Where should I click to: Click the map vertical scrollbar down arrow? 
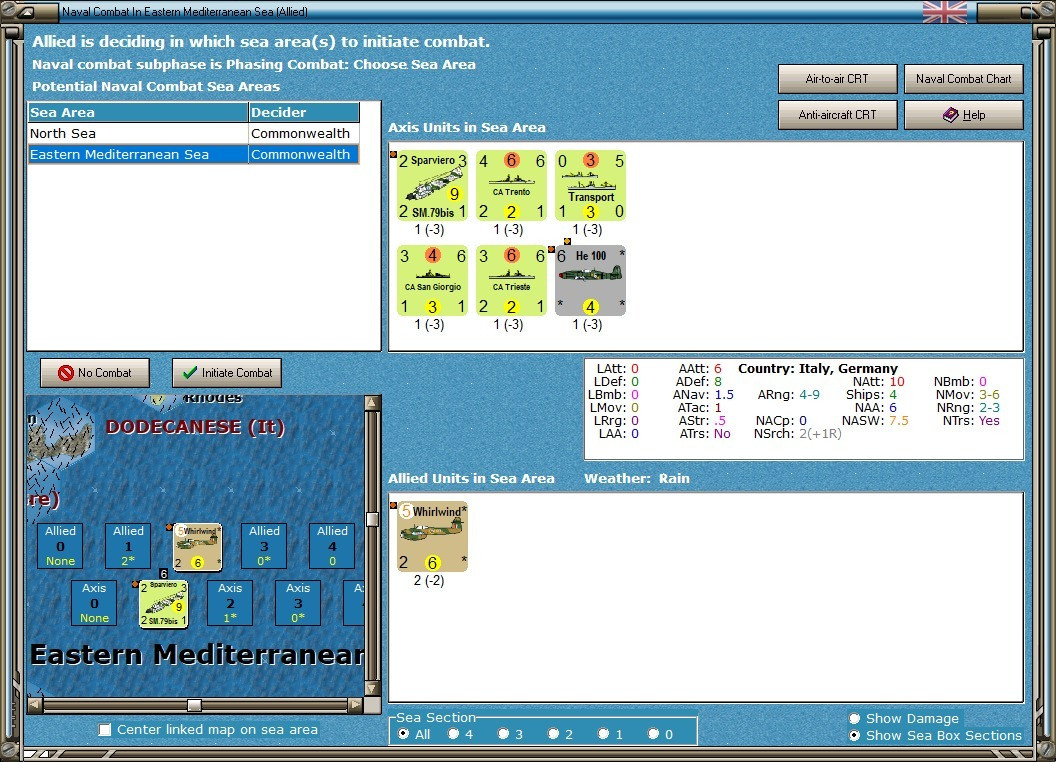(x=372, y=689)
